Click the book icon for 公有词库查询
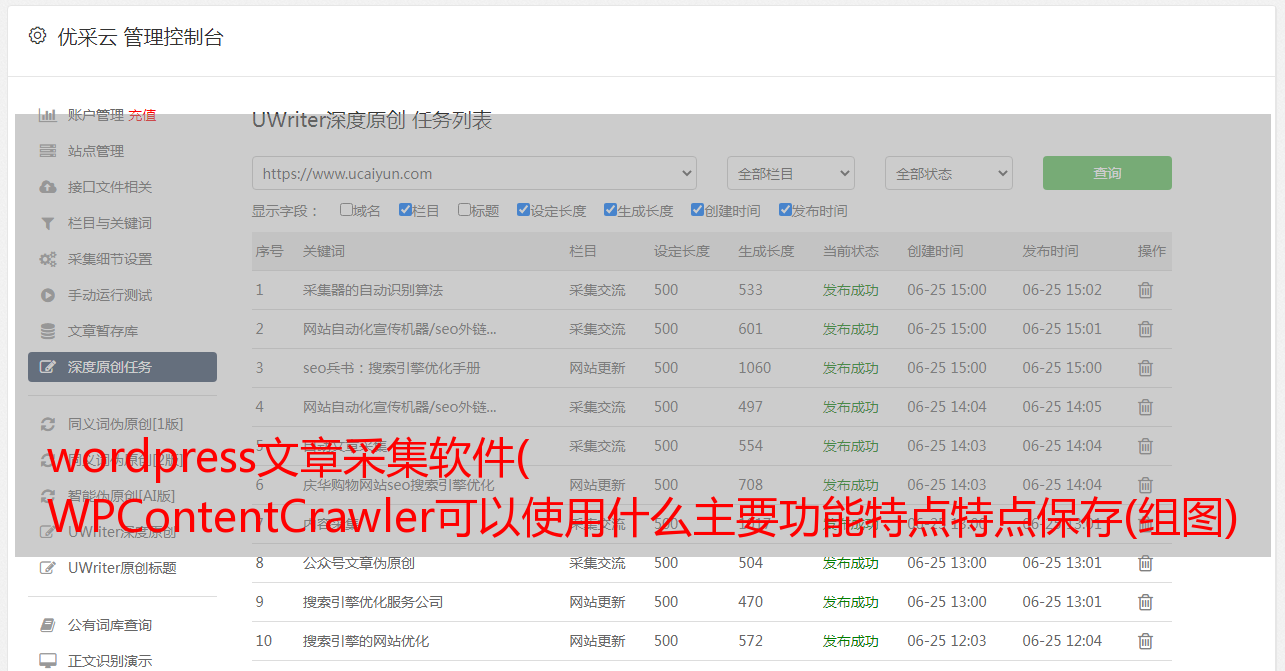This screenshot has width=1285, height=671. pyautogui.click(x=47, y=625)
